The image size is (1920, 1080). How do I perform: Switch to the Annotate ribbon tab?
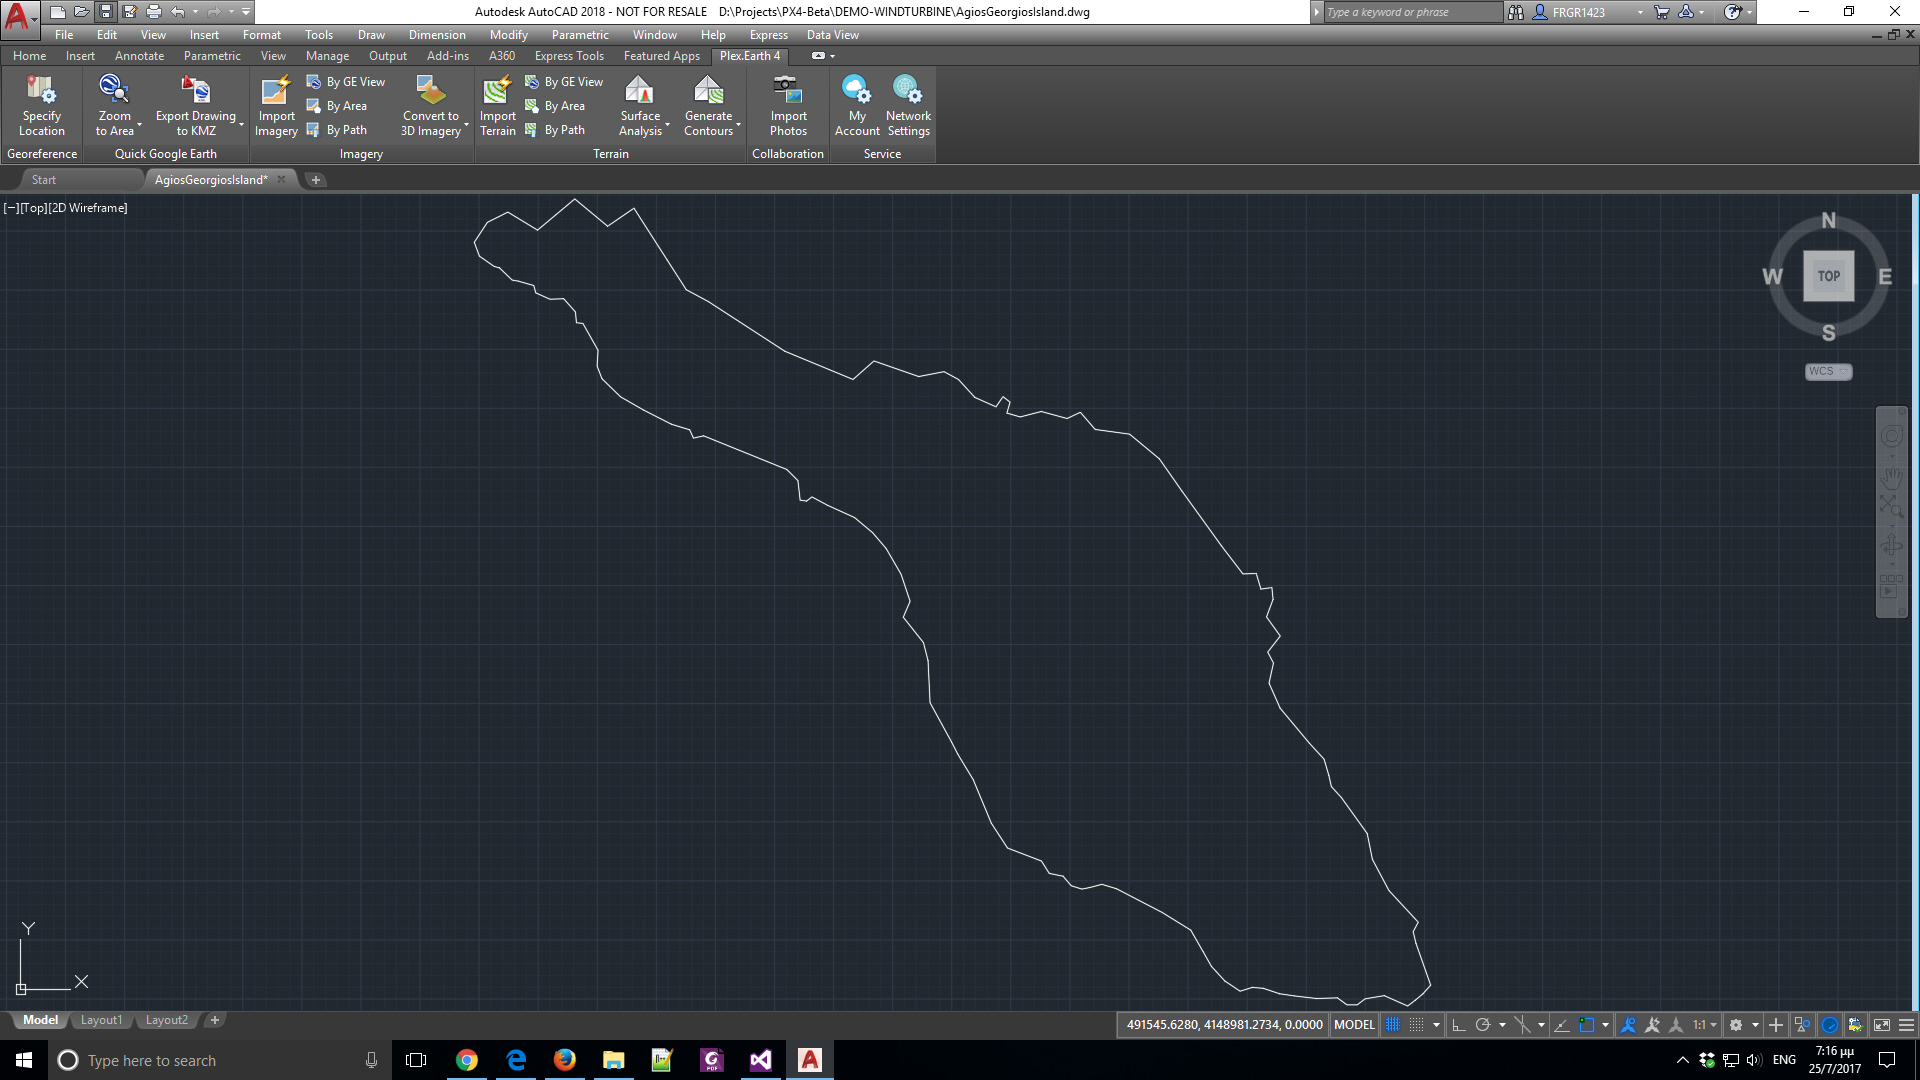pos(139,56)
